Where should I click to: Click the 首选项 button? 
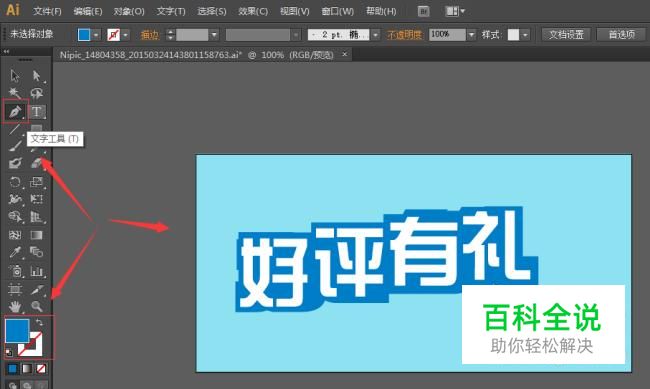click(x=622, y=34)
